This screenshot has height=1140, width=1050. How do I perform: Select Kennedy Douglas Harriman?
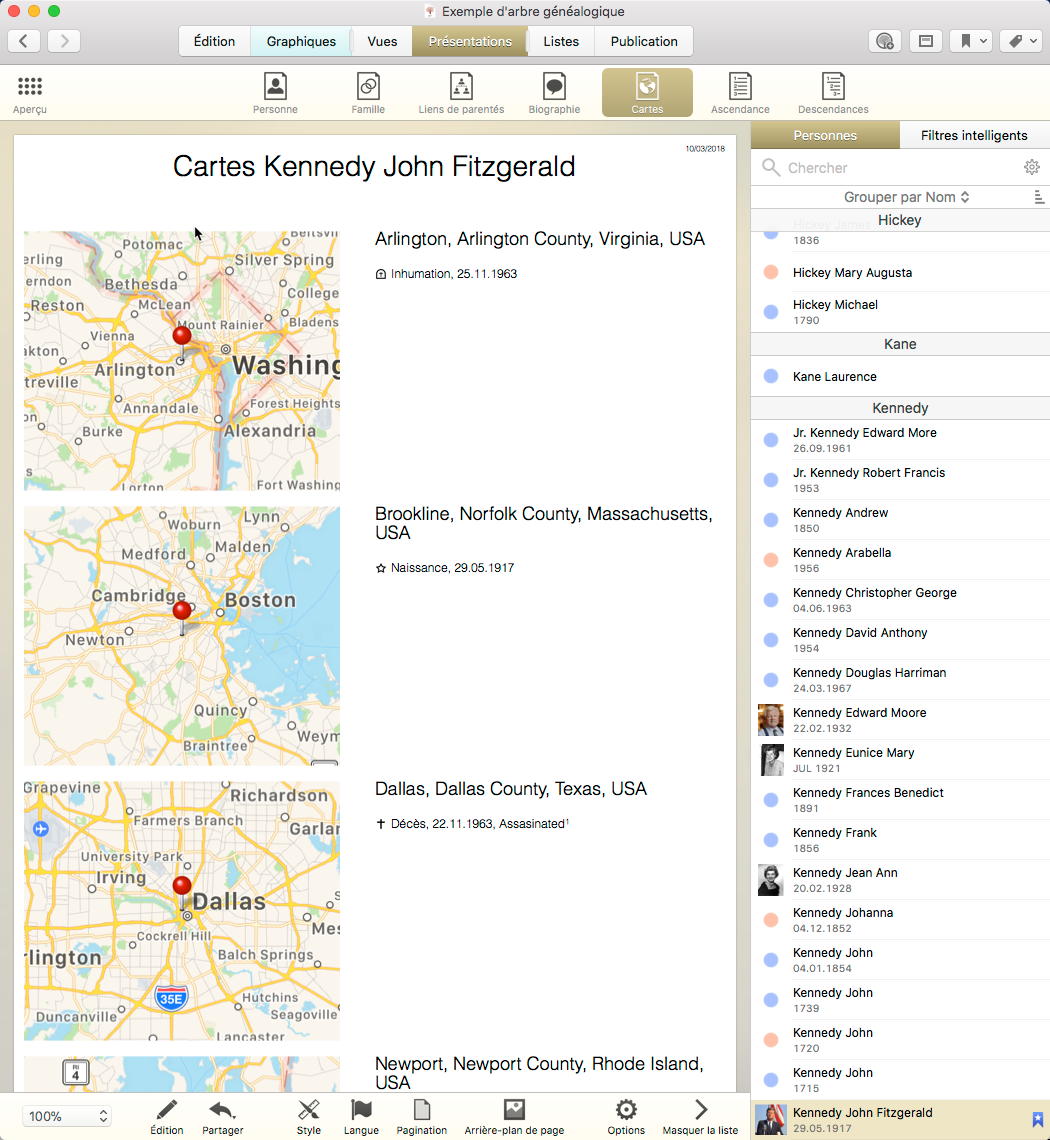900,680
